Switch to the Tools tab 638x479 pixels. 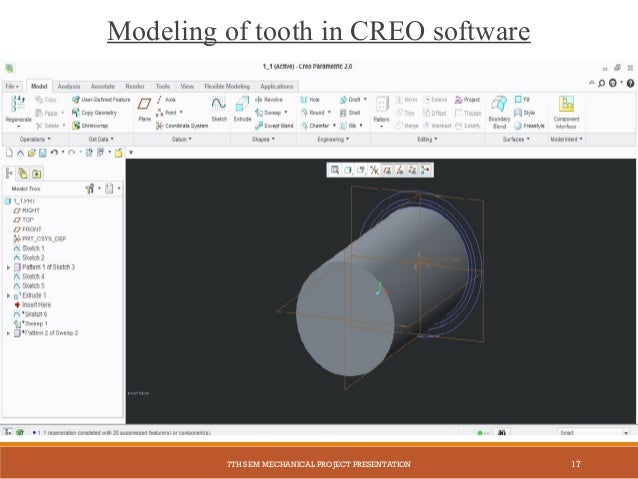pyautogui.click(x=163, y=86)
